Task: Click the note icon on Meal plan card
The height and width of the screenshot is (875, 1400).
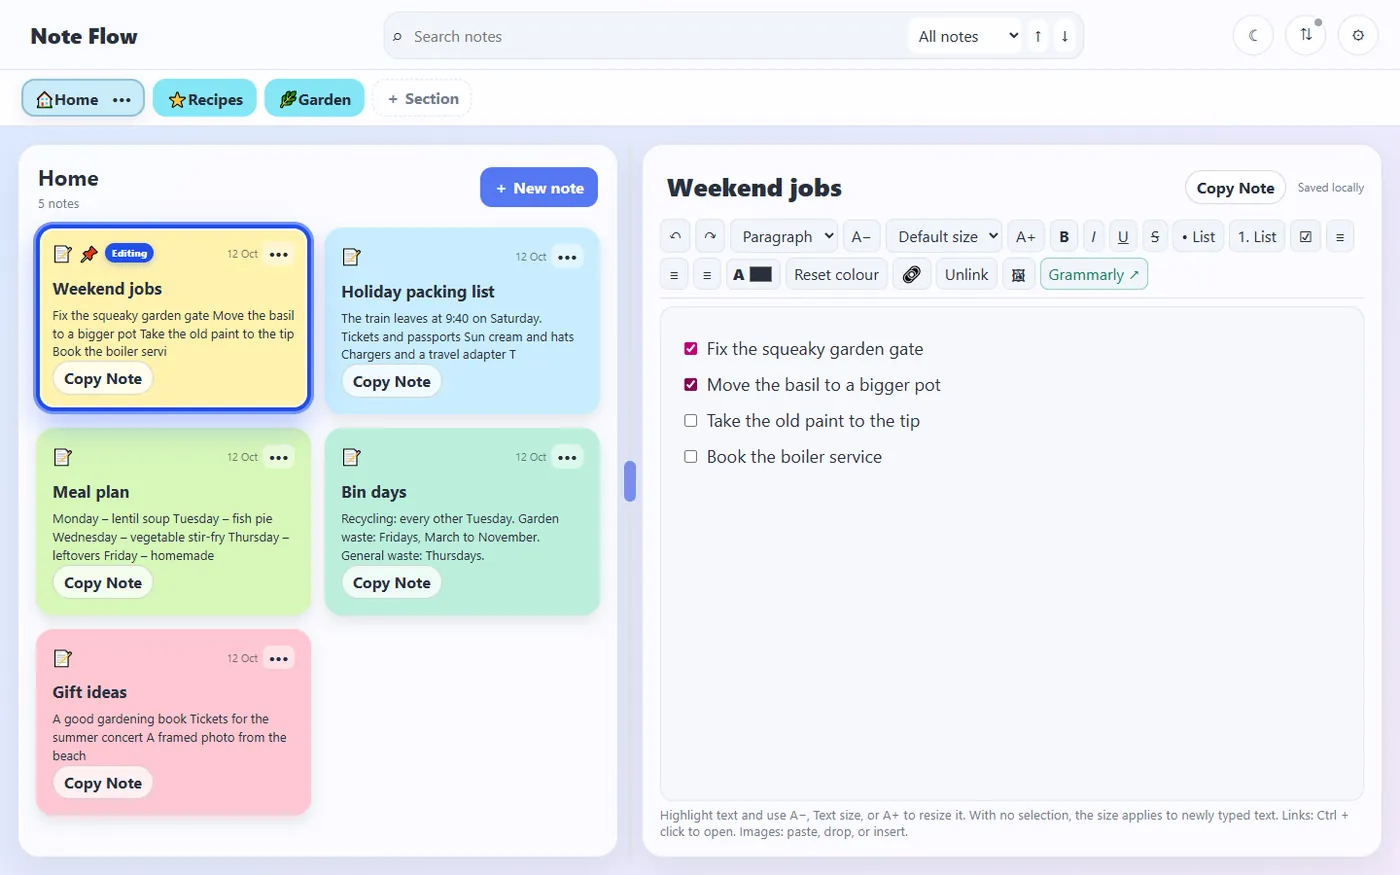Action: [x=62, y=457]
